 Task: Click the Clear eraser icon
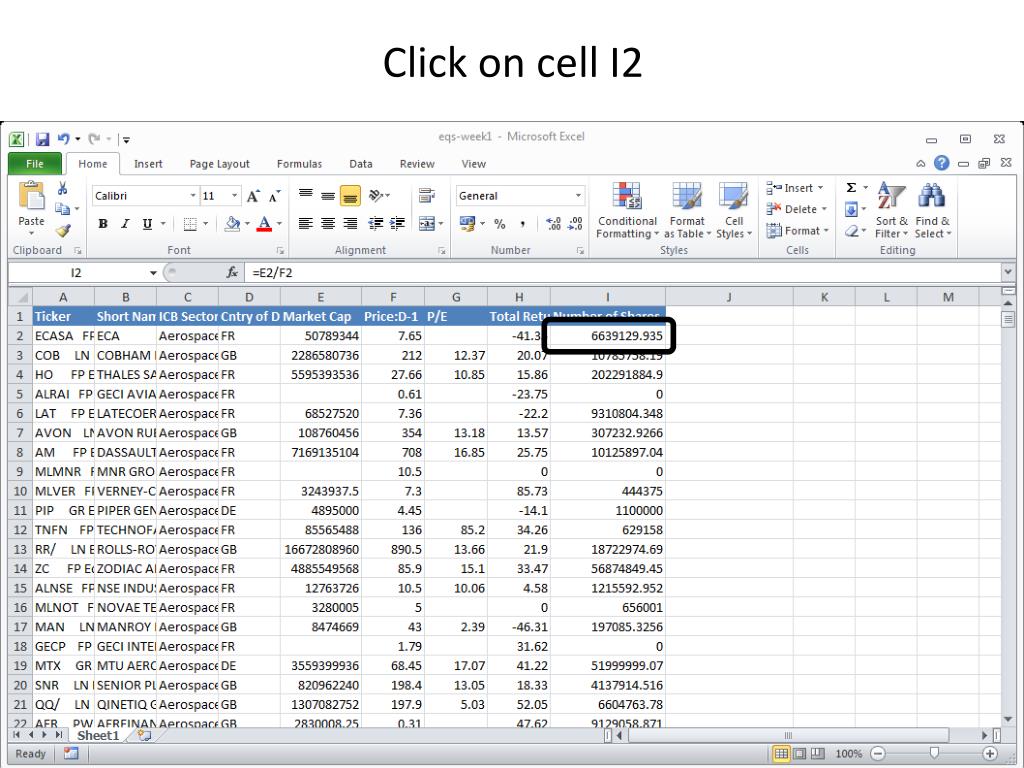[851, 231]
